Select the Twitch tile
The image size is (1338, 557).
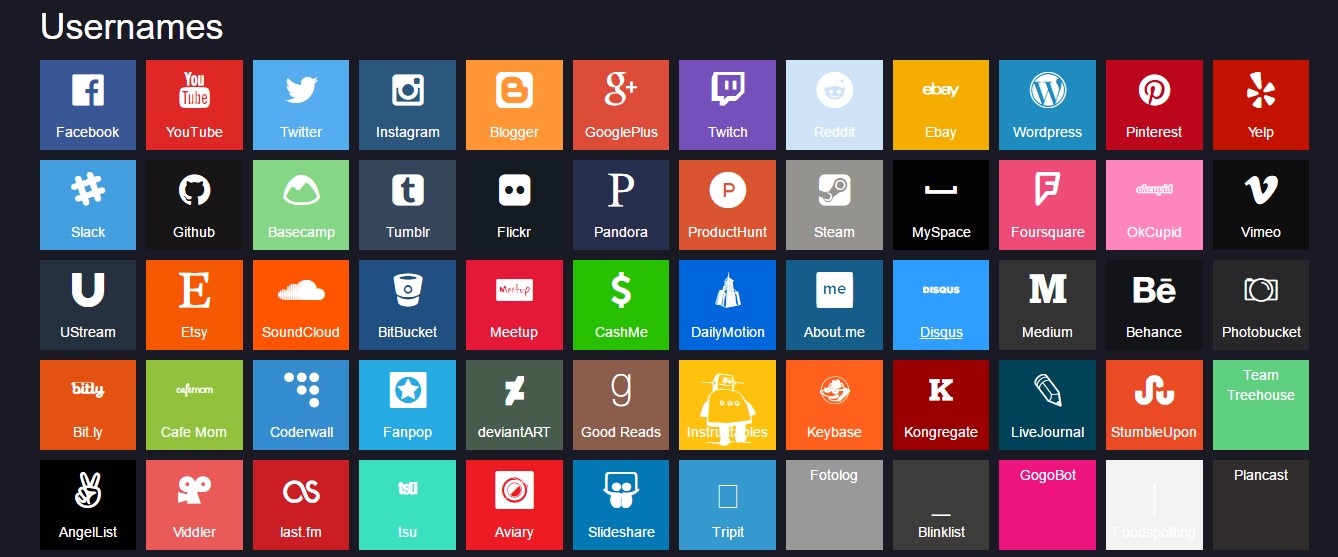[727, 105]
